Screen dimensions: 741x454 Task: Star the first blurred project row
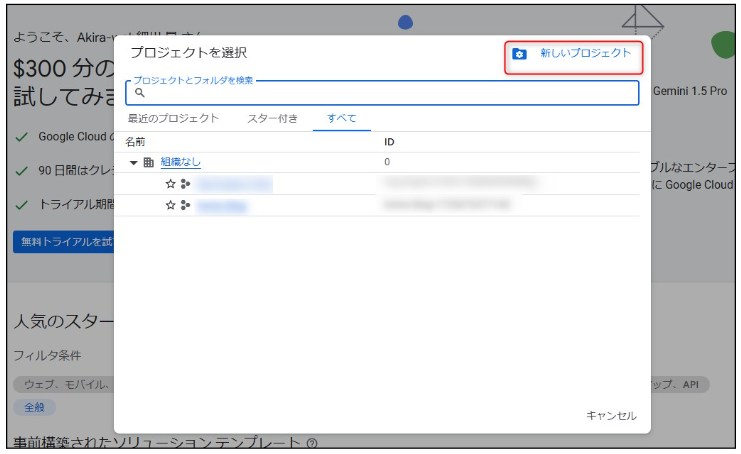click(x=170, y=184)
